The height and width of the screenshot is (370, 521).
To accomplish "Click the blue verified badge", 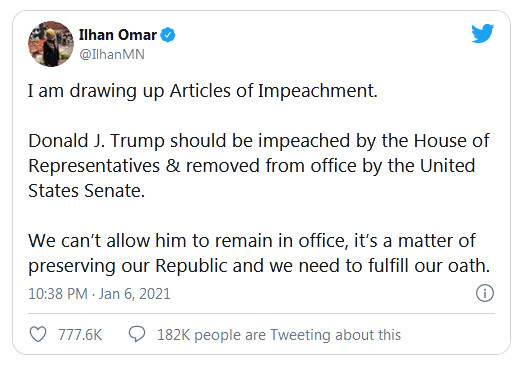I will (168, 35).
